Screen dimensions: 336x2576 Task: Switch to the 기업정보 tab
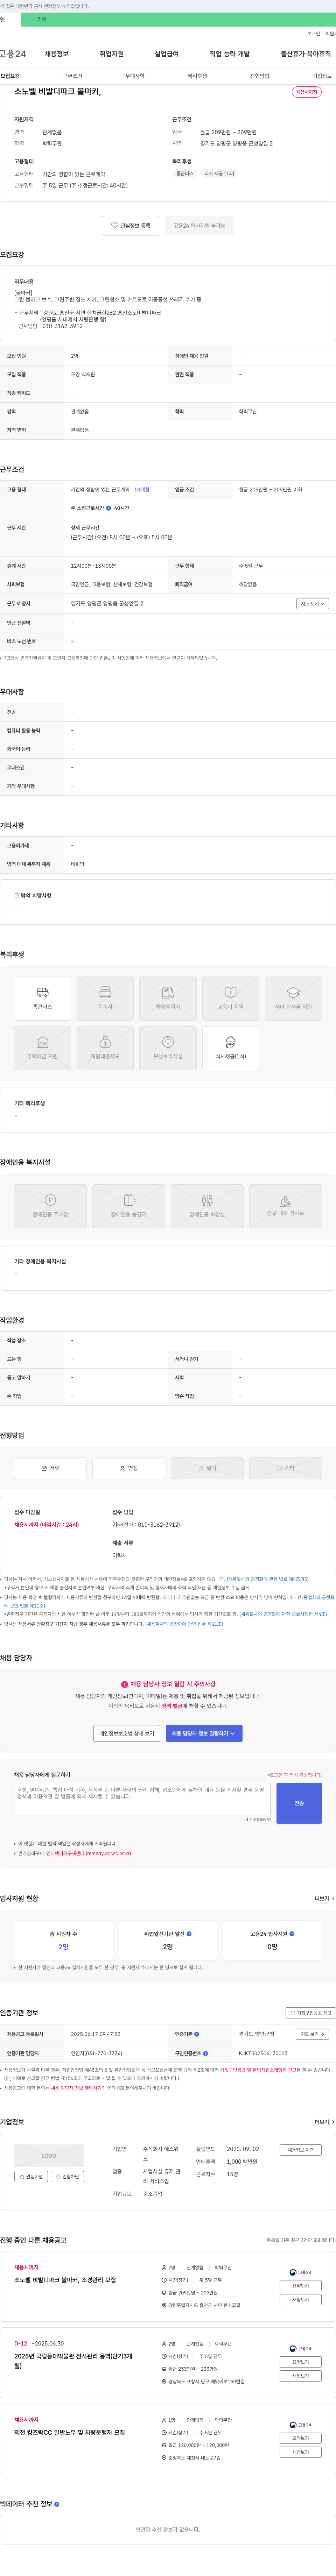(x=322, y=76)
